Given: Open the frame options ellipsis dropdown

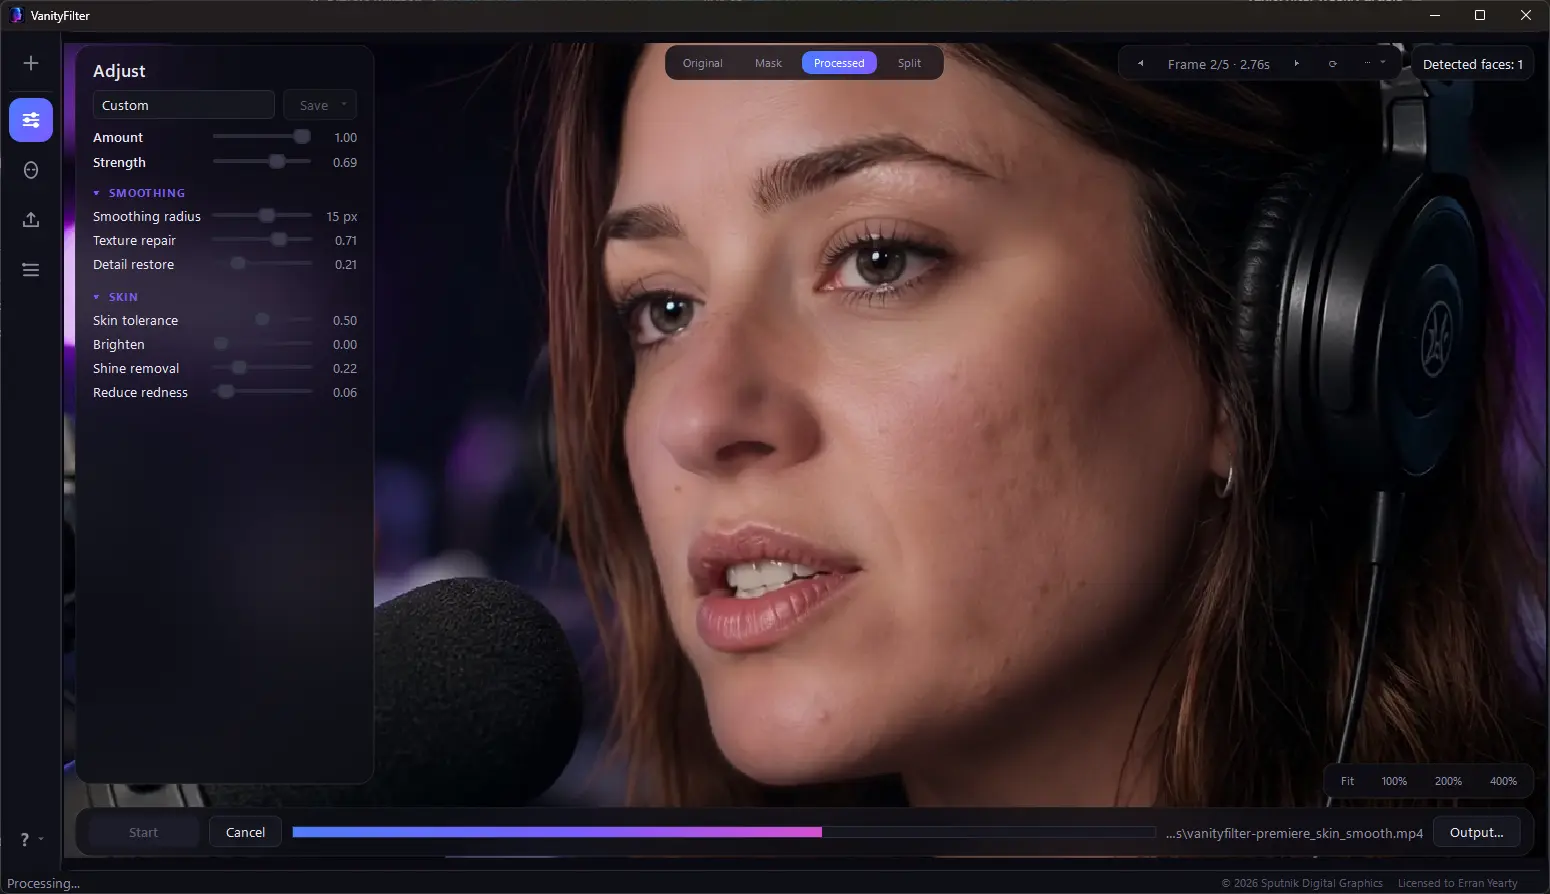Looking at the screenshot, I should click(x=1374, y=63).
